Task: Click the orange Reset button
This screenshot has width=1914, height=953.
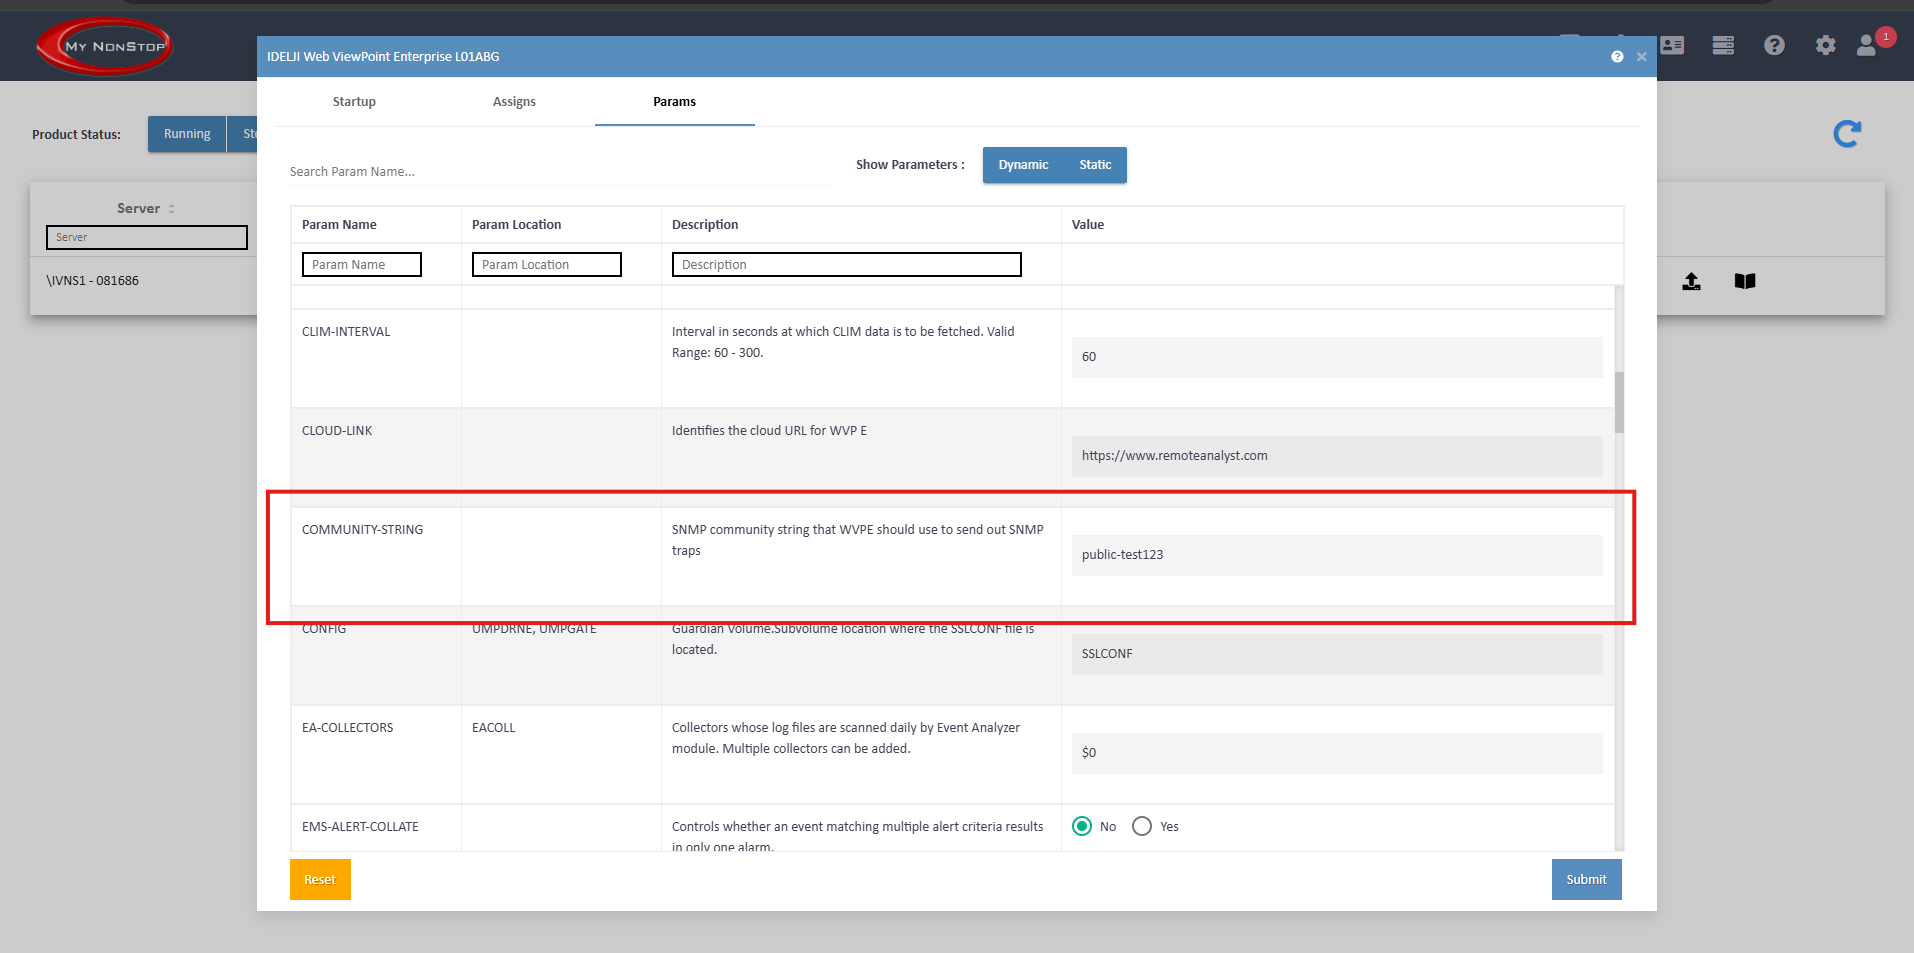Action: tap(320, 880)
